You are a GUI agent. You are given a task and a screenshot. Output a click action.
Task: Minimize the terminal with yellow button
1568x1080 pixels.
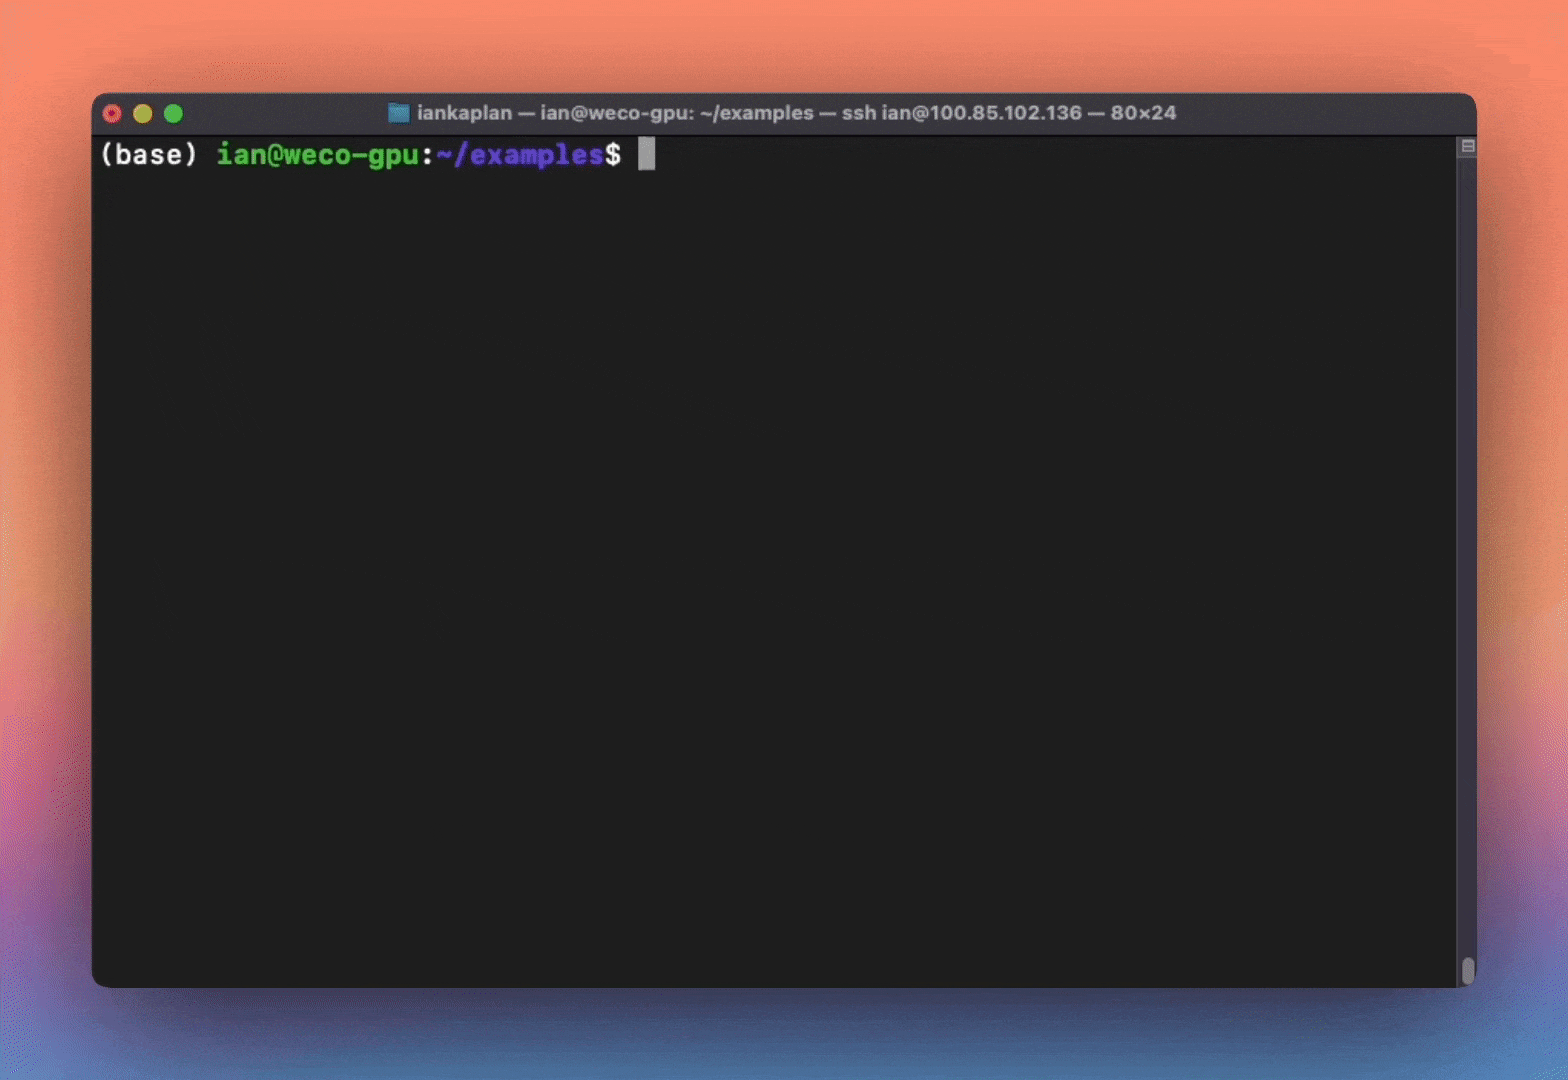click(x=143, y=114)
